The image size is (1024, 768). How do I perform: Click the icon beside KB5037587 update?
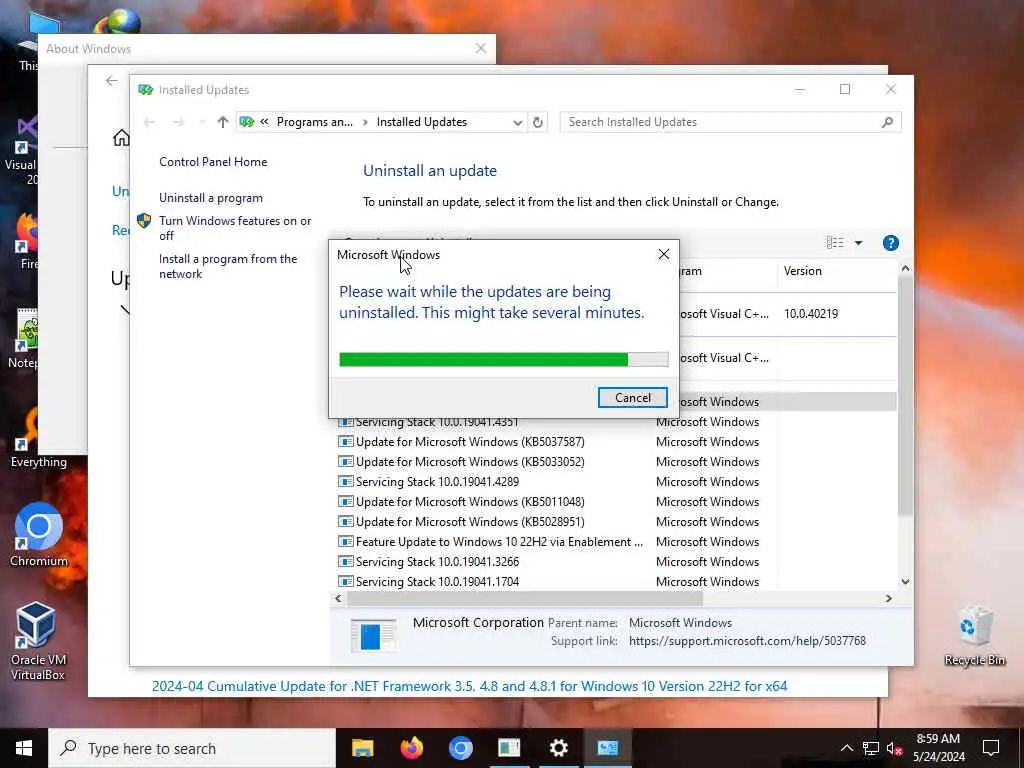345,441
